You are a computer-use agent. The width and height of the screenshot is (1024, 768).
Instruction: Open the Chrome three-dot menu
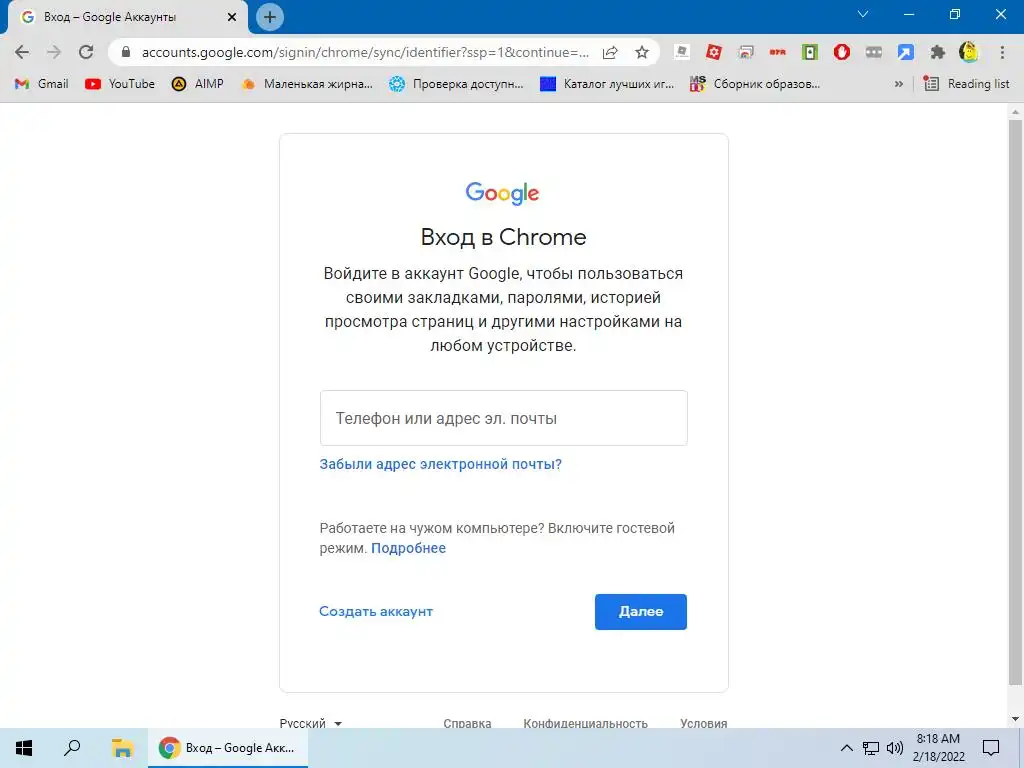(x=1002, y=52)
